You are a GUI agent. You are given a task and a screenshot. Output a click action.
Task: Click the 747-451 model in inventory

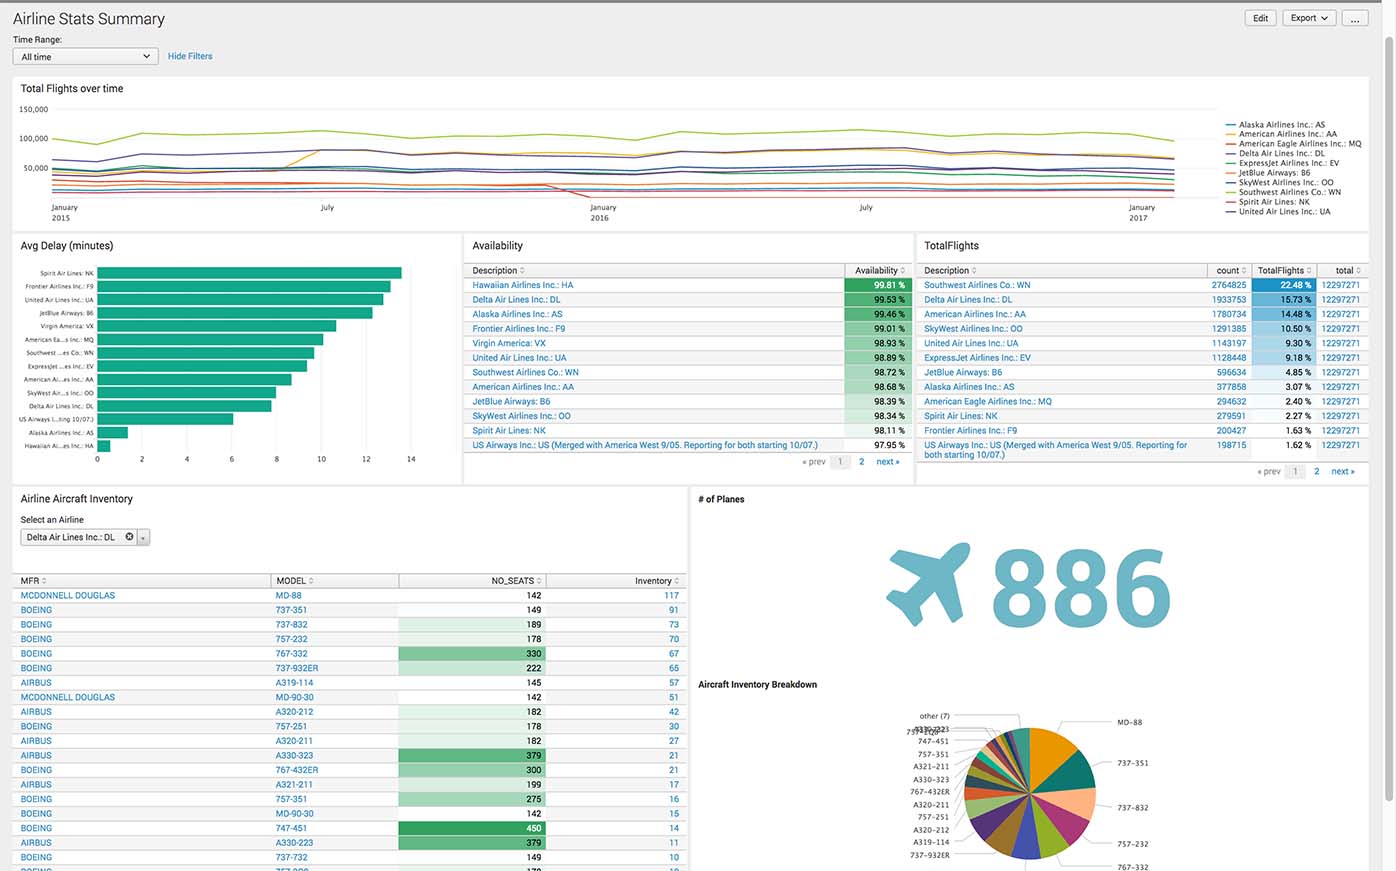click(291, 828)
